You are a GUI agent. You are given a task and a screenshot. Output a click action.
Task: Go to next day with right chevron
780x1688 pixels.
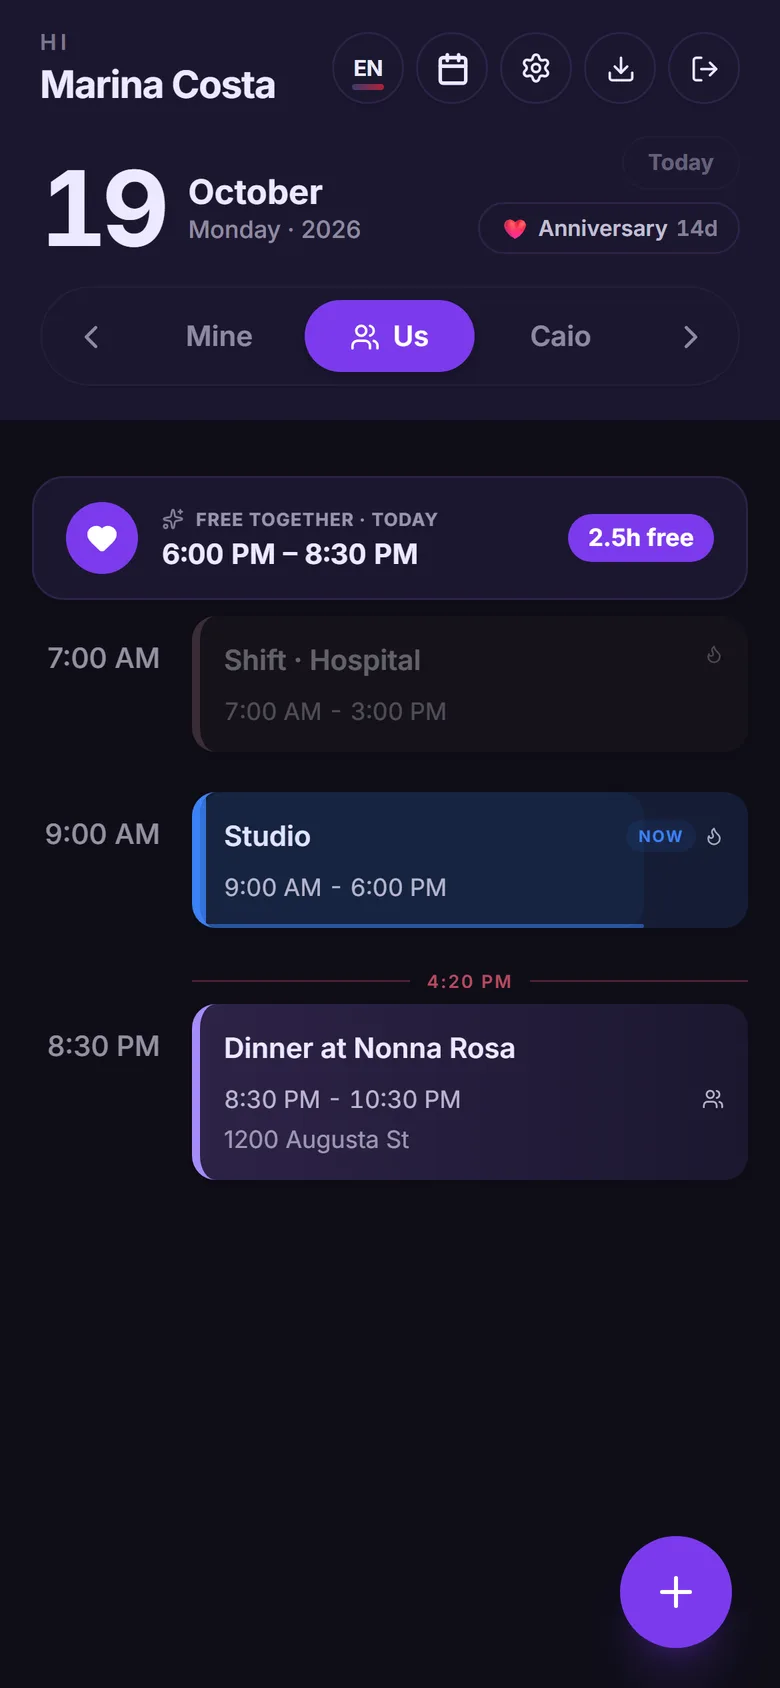click(x=690, y=337)
